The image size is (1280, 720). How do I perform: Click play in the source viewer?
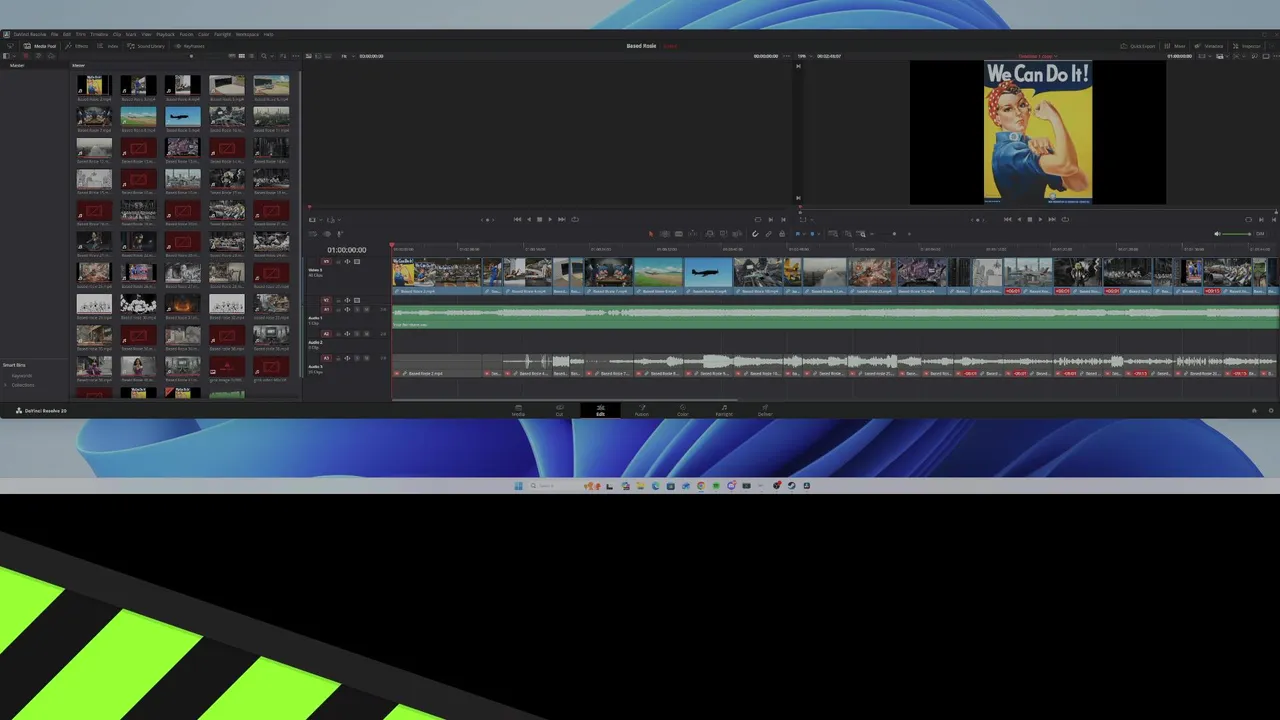(550, 219)
